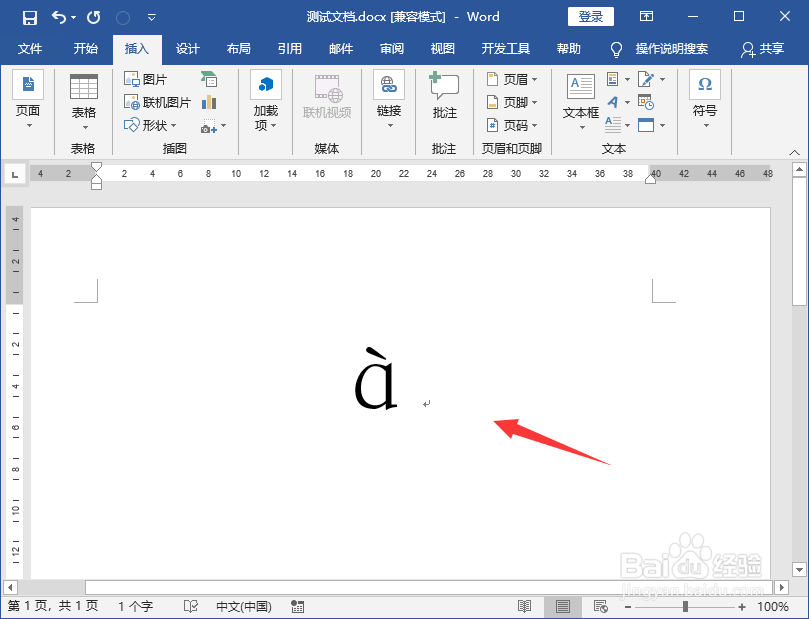Click the letter à in the document
Image resolution: width=809 pixels, height=619 pixels.
(x=376, y=379)
